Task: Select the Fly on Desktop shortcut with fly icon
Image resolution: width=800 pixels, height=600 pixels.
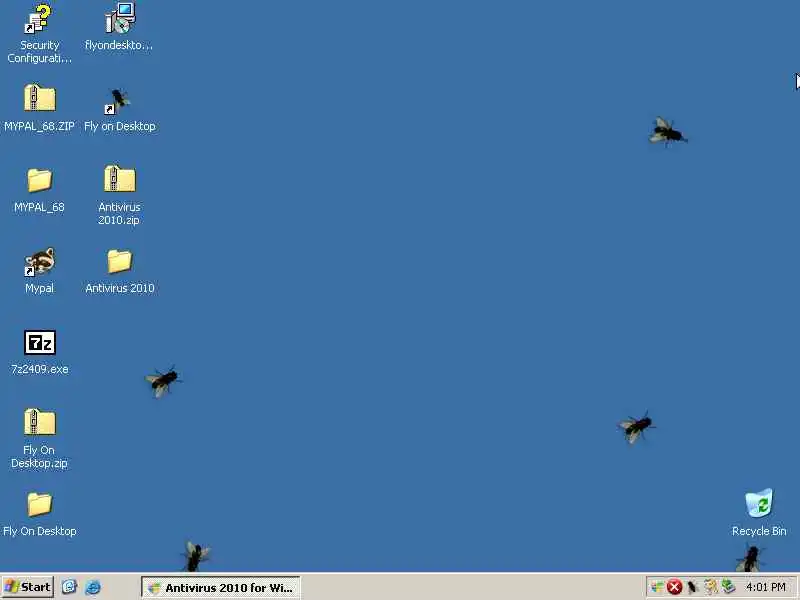Action: [119, 109]
